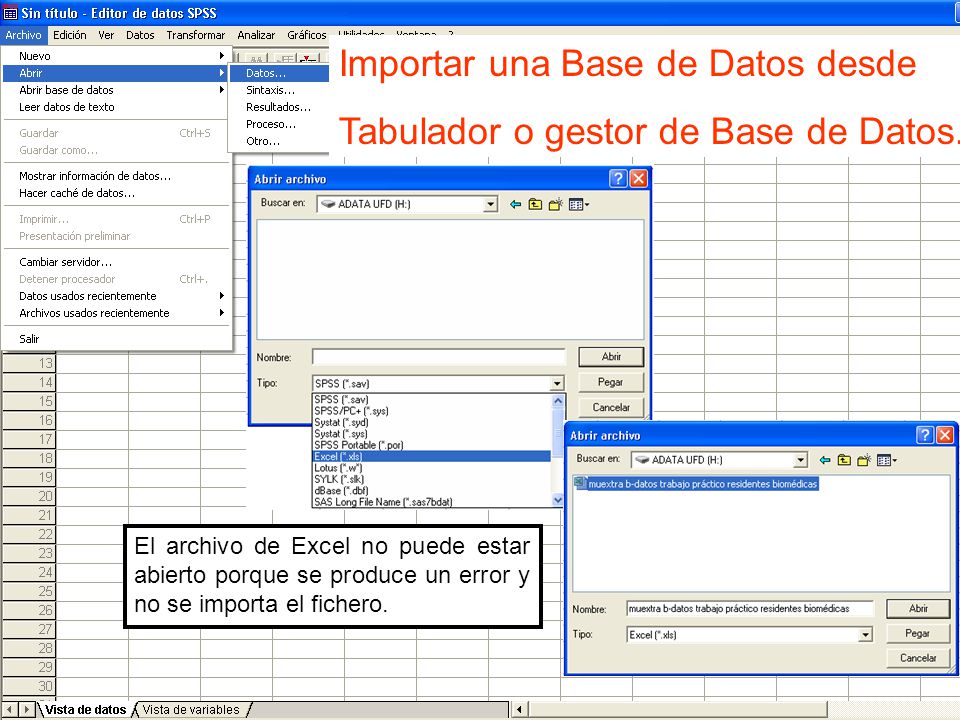Choose Hacer caché de datos... entry
The width and height of the screenshot is (960, 720).
pos(116,193)
